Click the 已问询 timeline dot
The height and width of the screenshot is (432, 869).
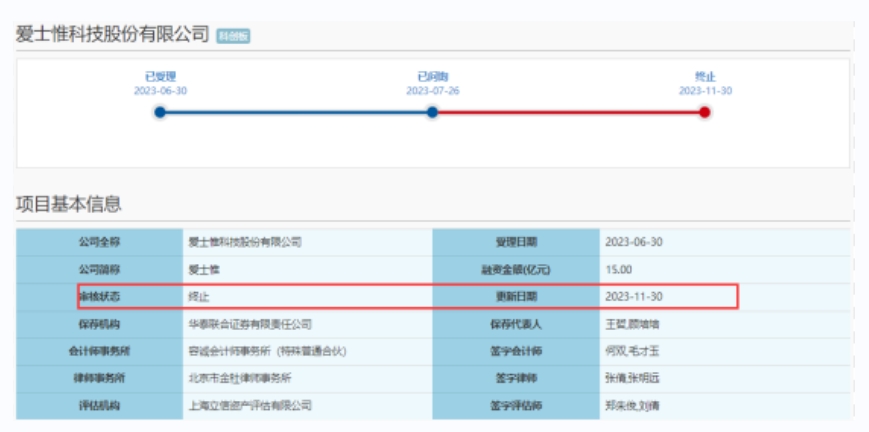point(432,112)
